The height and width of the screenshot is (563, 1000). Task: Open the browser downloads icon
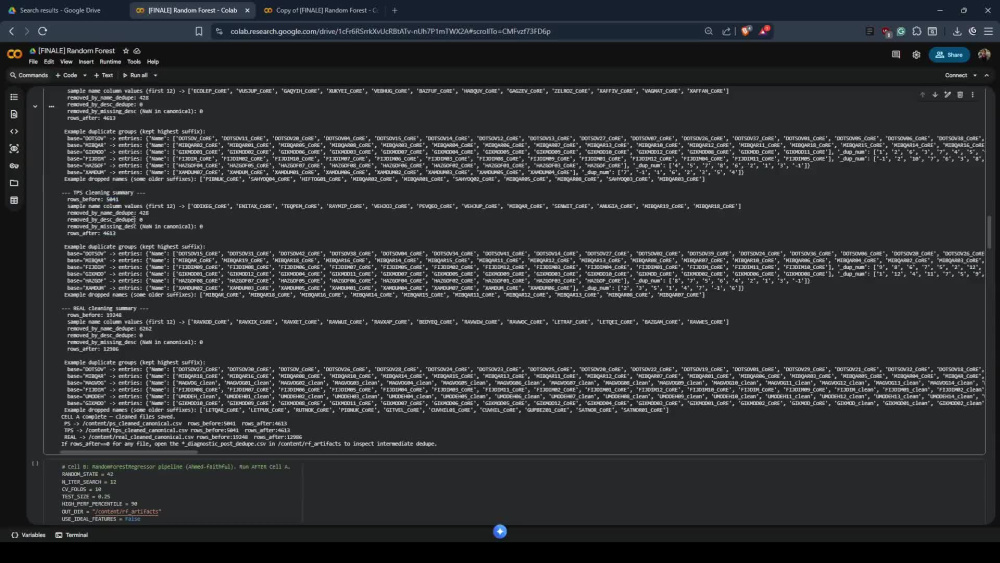coord(957,31)
